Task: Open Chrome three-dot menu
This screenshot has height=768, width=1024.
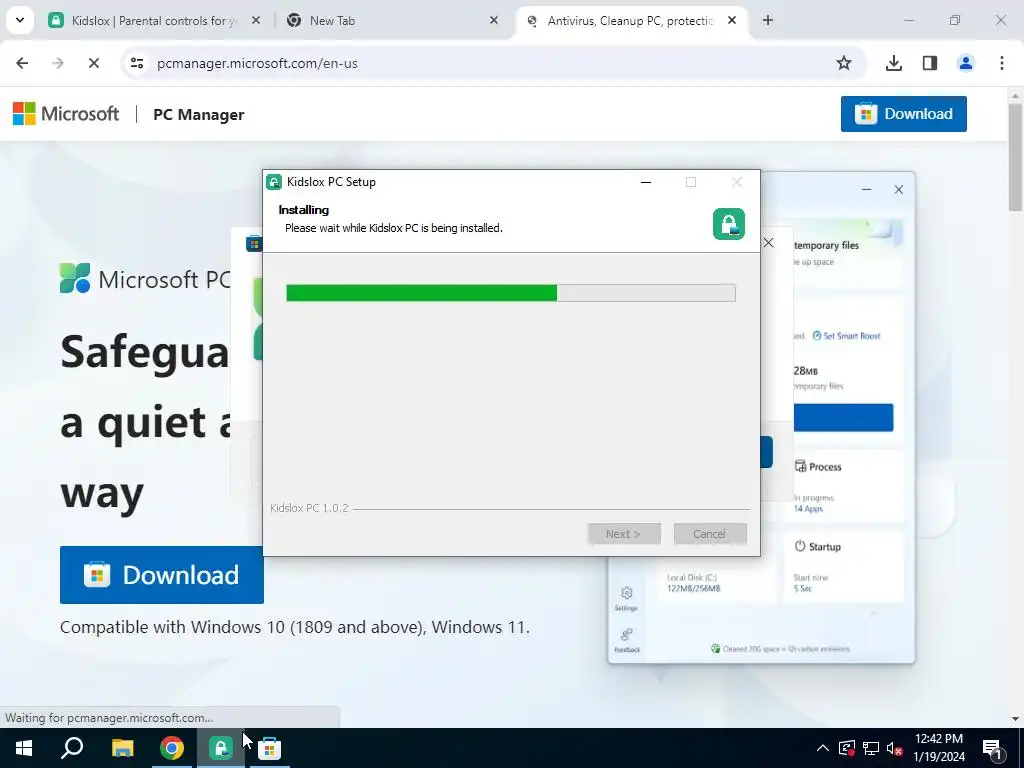Action: point(1002,63)
